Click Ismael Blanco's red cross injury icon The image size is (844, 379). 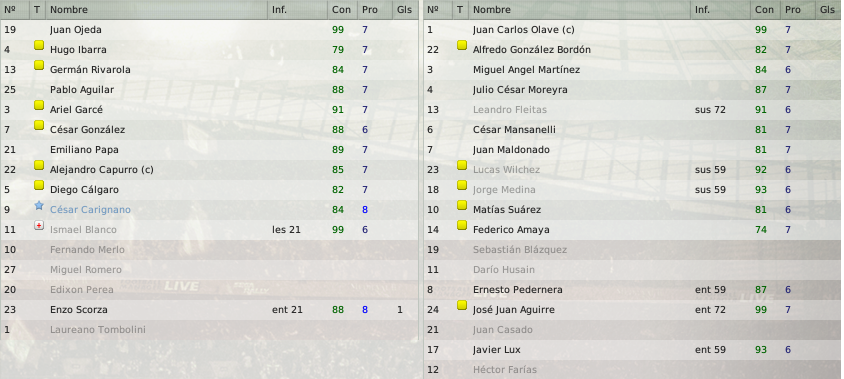click(x=39, y=226)
